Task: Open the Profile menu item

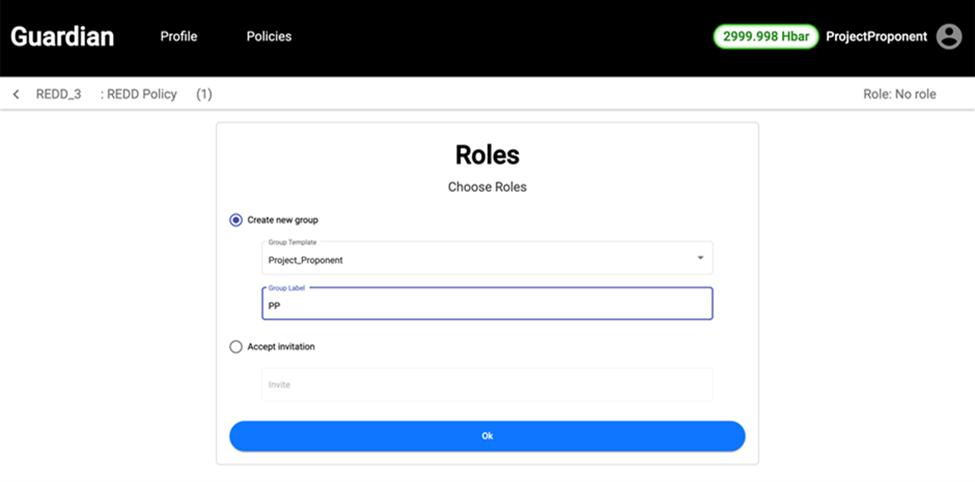Action: coord(179,37)
